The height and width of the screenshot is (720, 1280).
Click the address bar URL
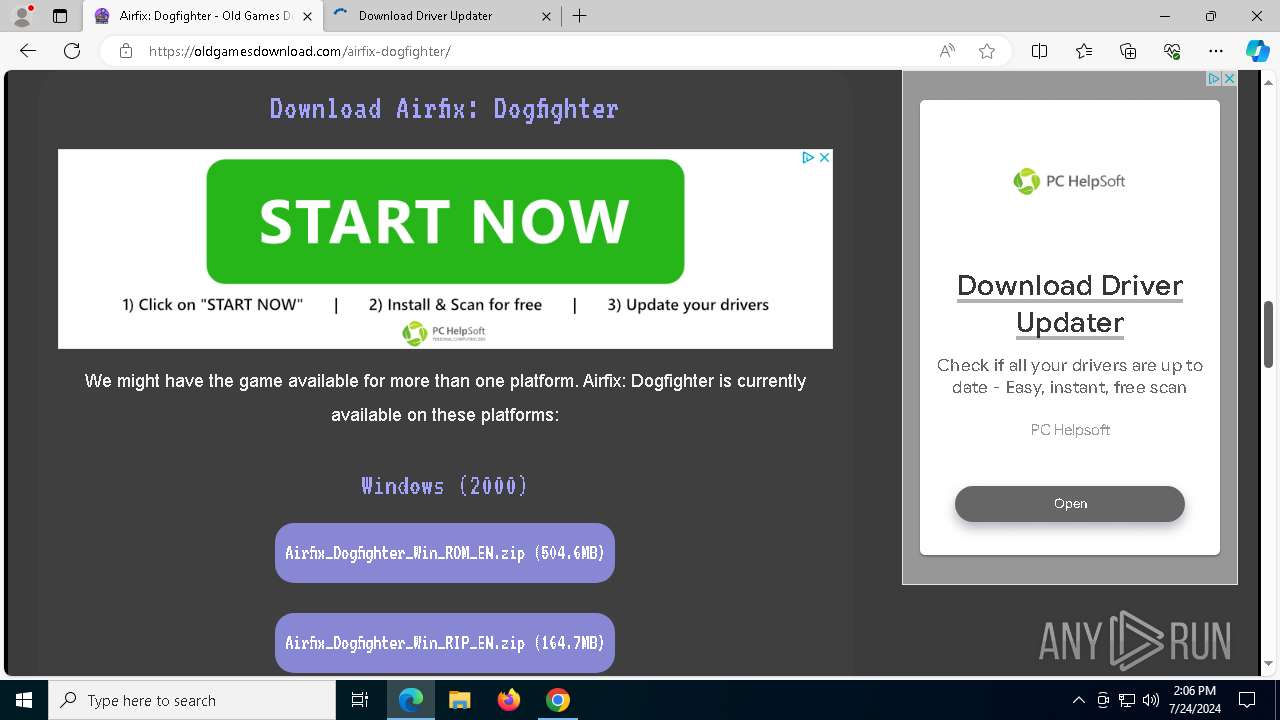point(300,51)
